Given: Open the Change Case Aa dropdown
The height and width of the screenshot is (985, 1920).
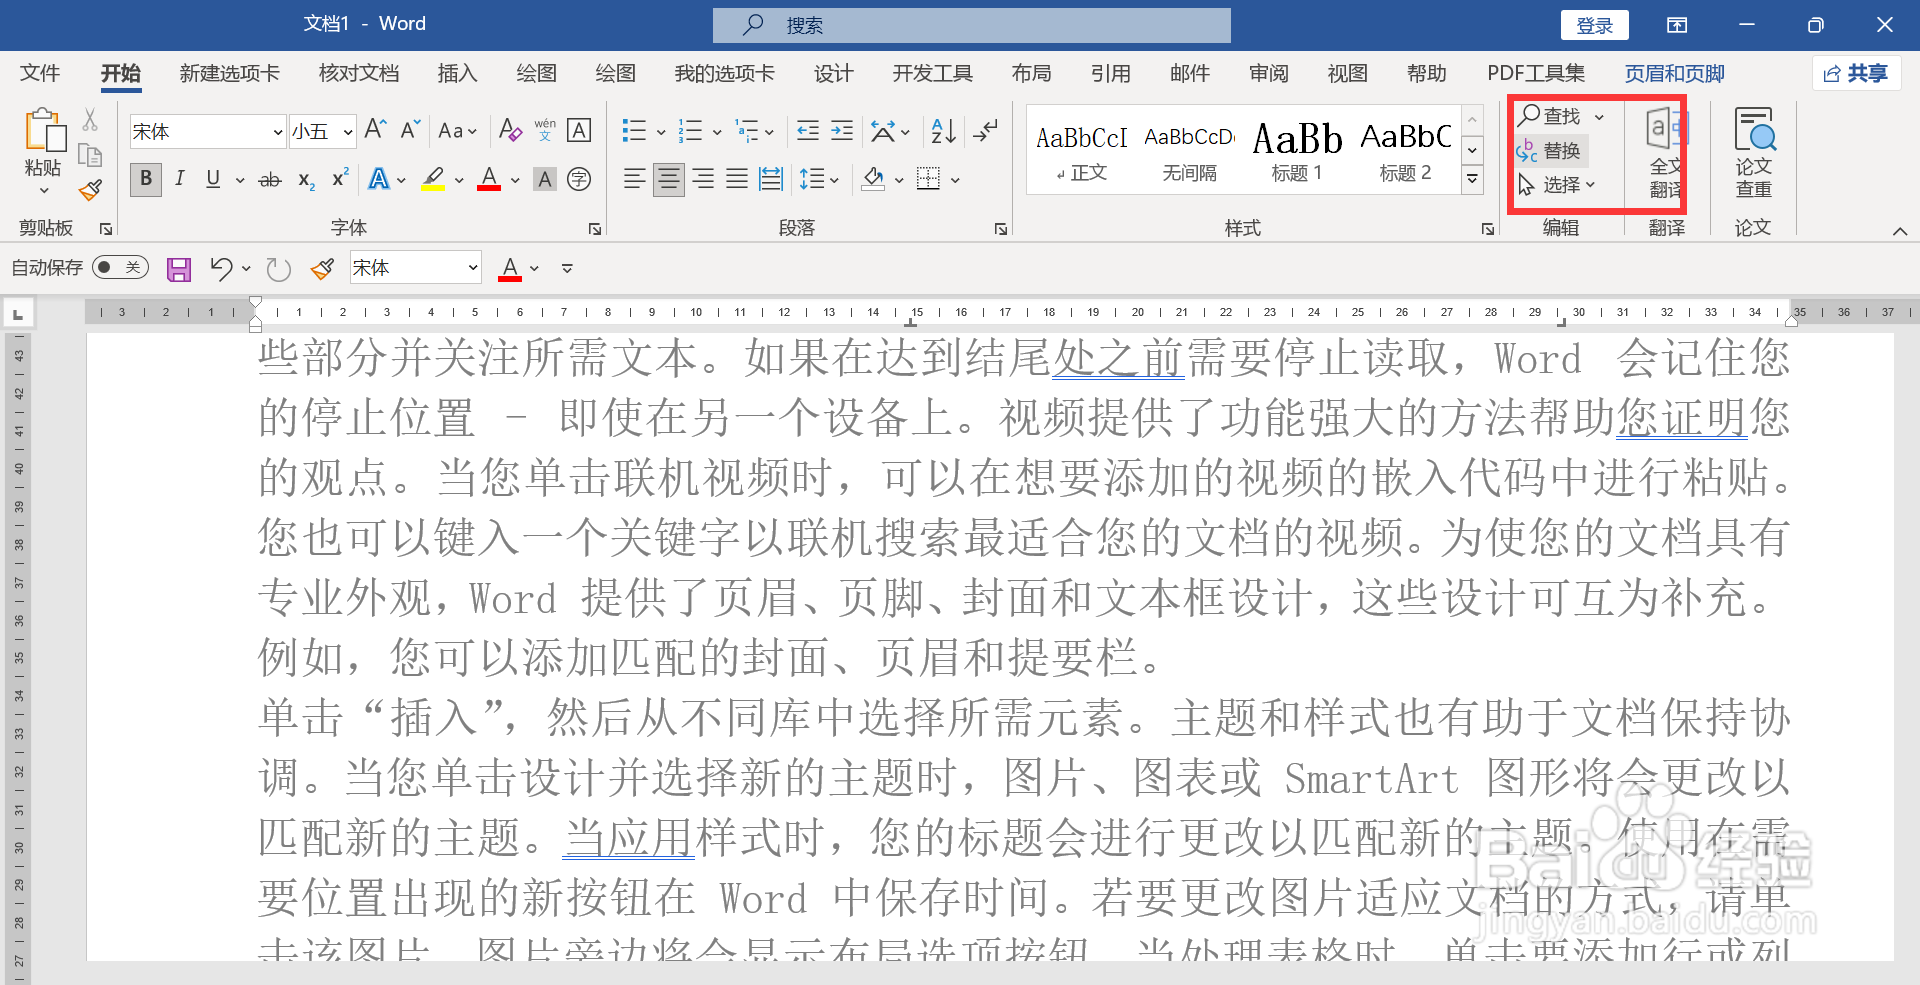Looking at the screenshot, I should coord(458,131).
